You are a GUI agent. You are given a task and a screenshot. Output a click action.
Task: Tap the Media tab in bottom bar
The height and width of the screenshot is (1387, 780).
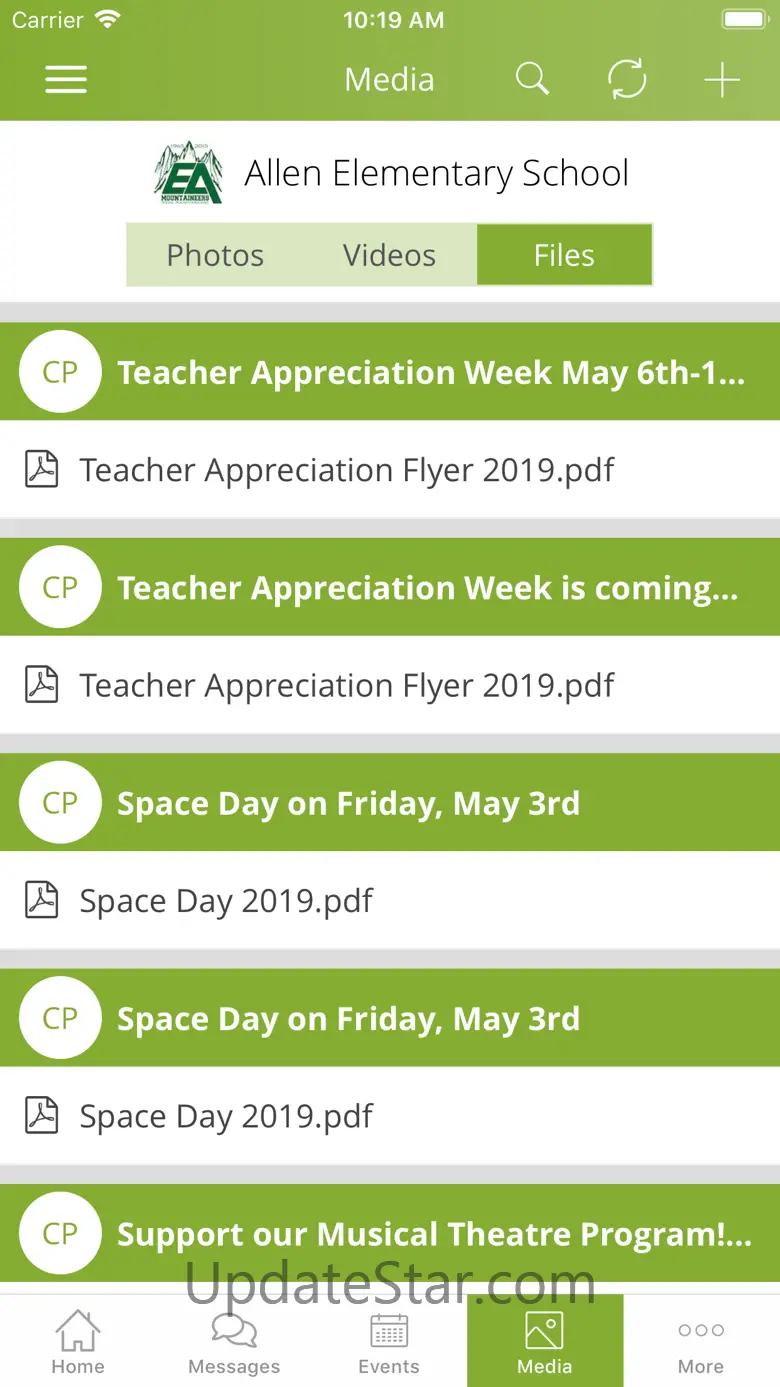coord(545,1341)
